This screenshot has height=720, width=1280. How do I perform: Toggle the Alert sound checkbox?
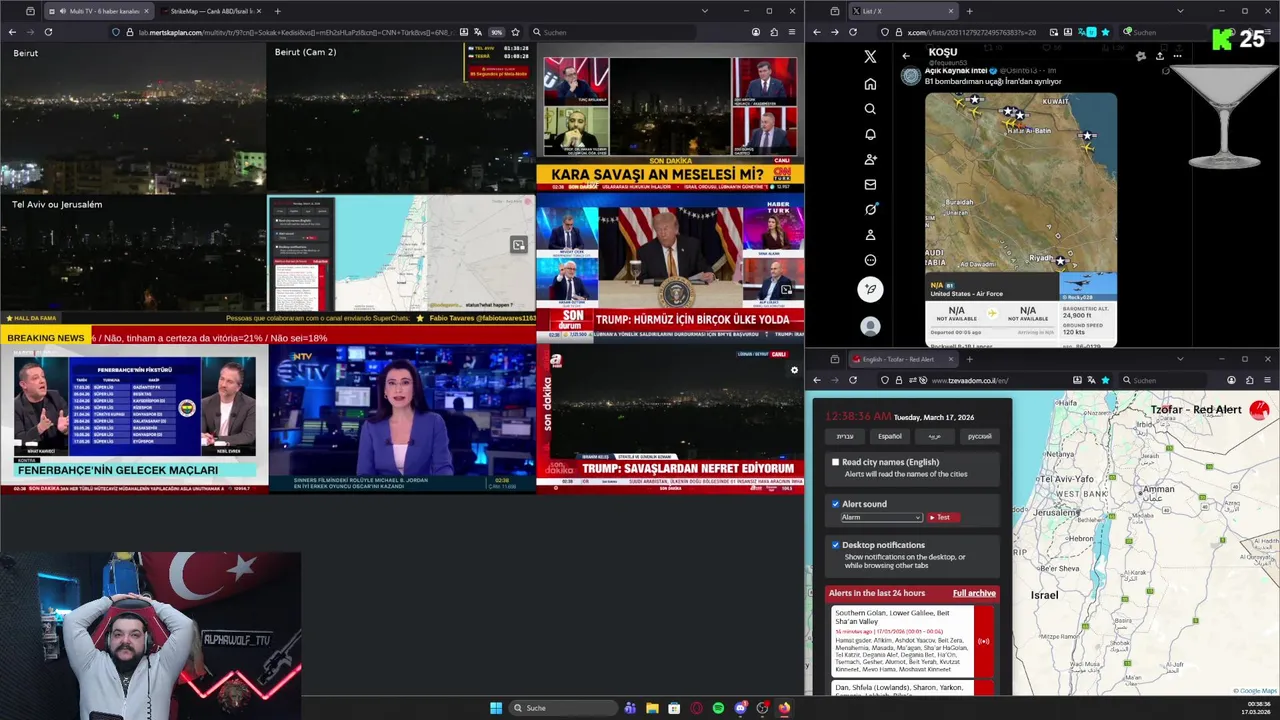click(836, 504)
